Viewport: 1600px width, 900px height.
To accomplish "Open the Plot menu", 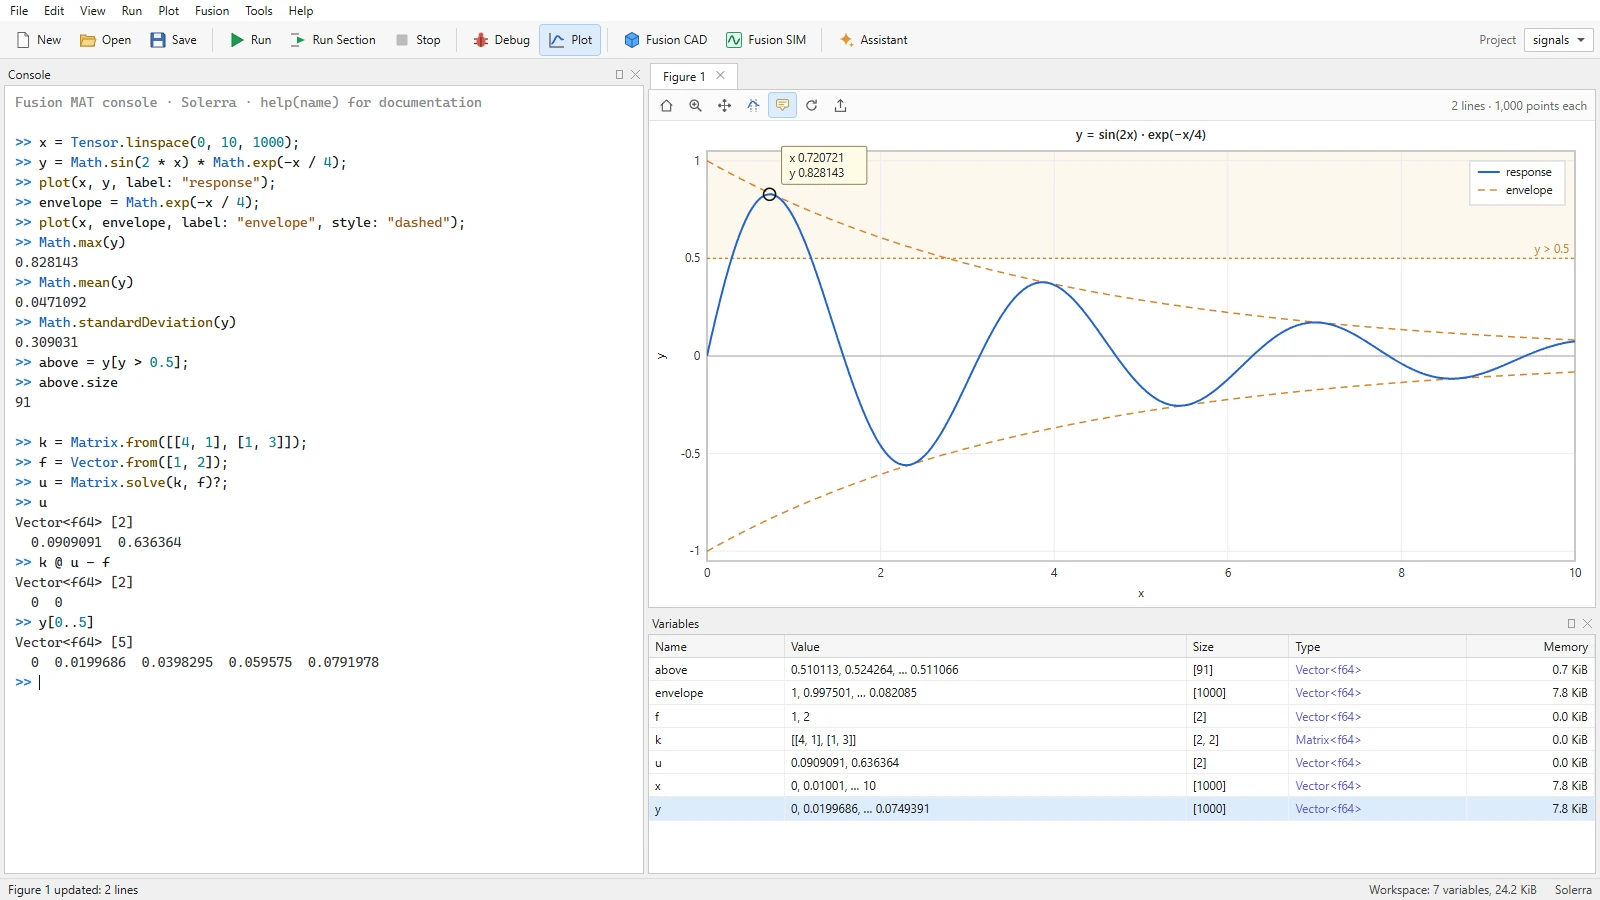I will pos(169,11).
